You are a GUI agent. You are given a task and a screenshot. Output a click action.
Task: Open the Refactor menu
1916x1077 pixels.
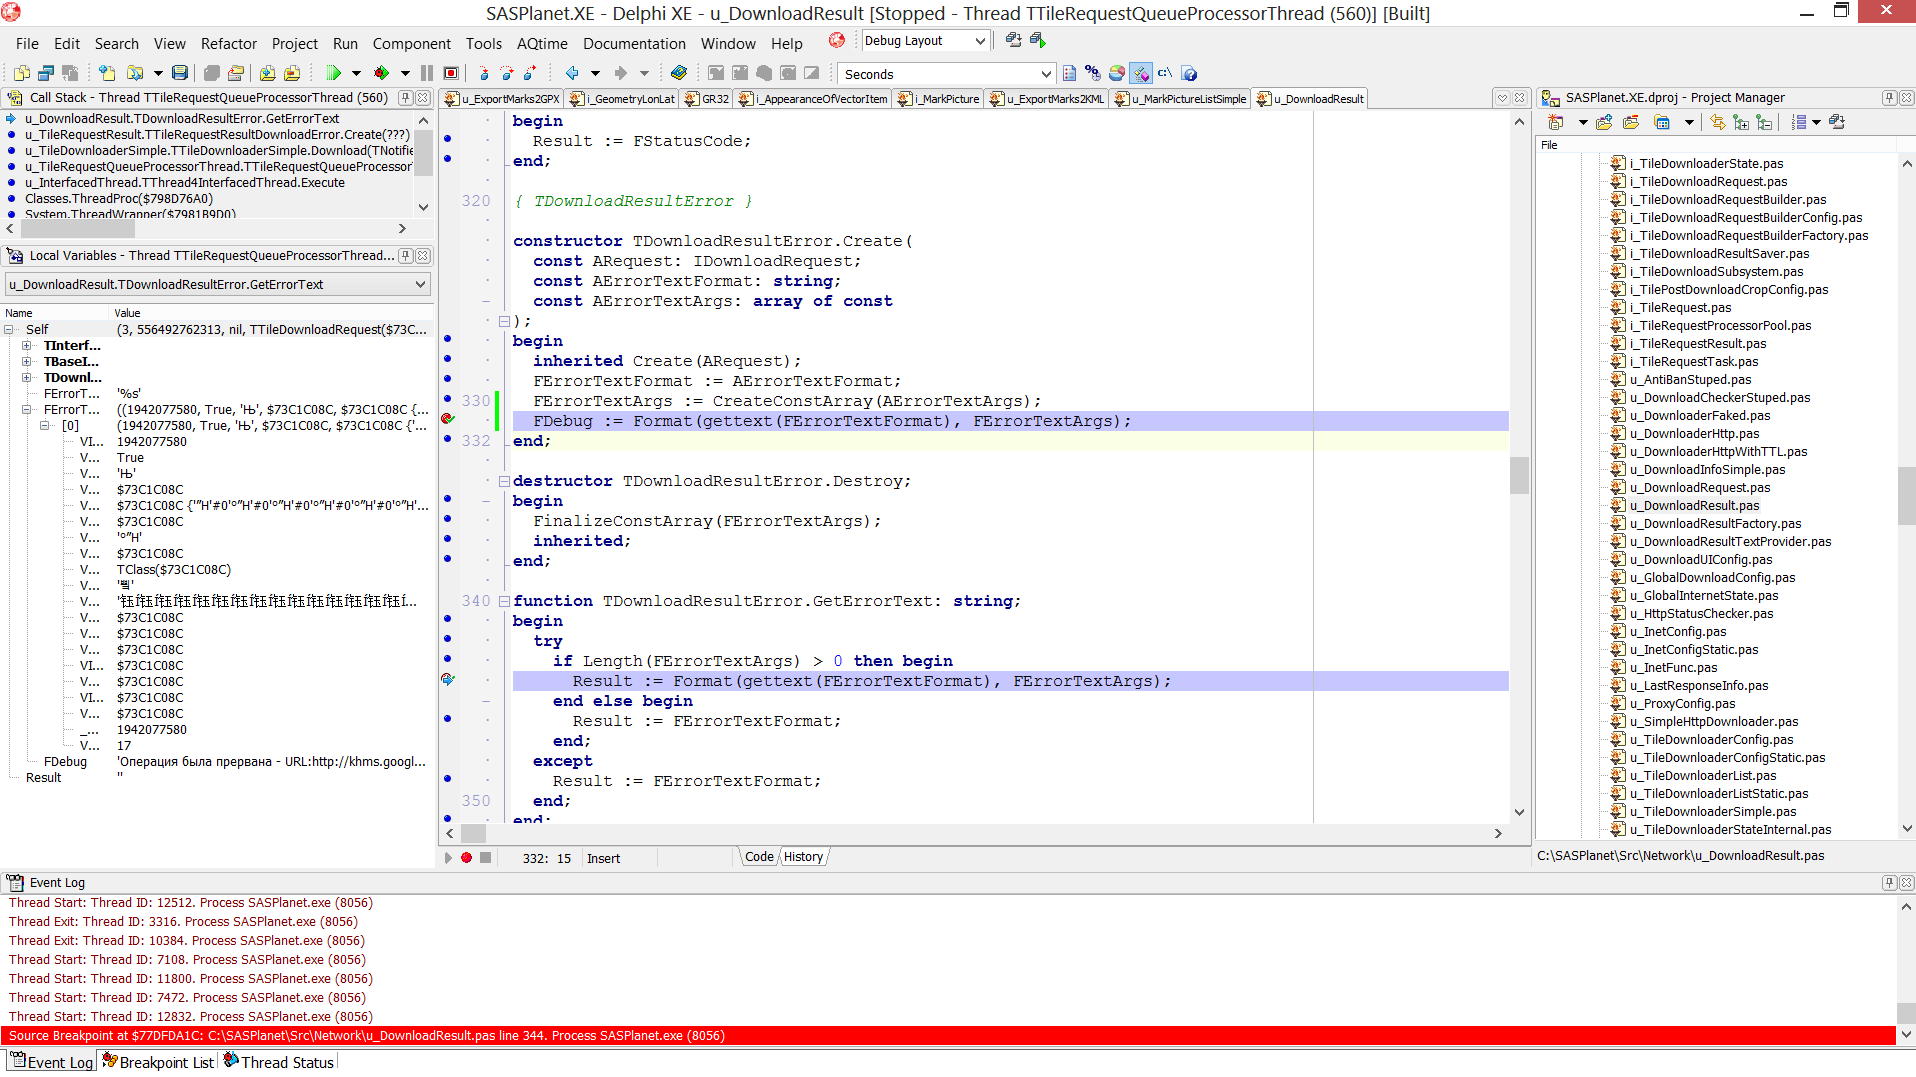coord(228,44)
